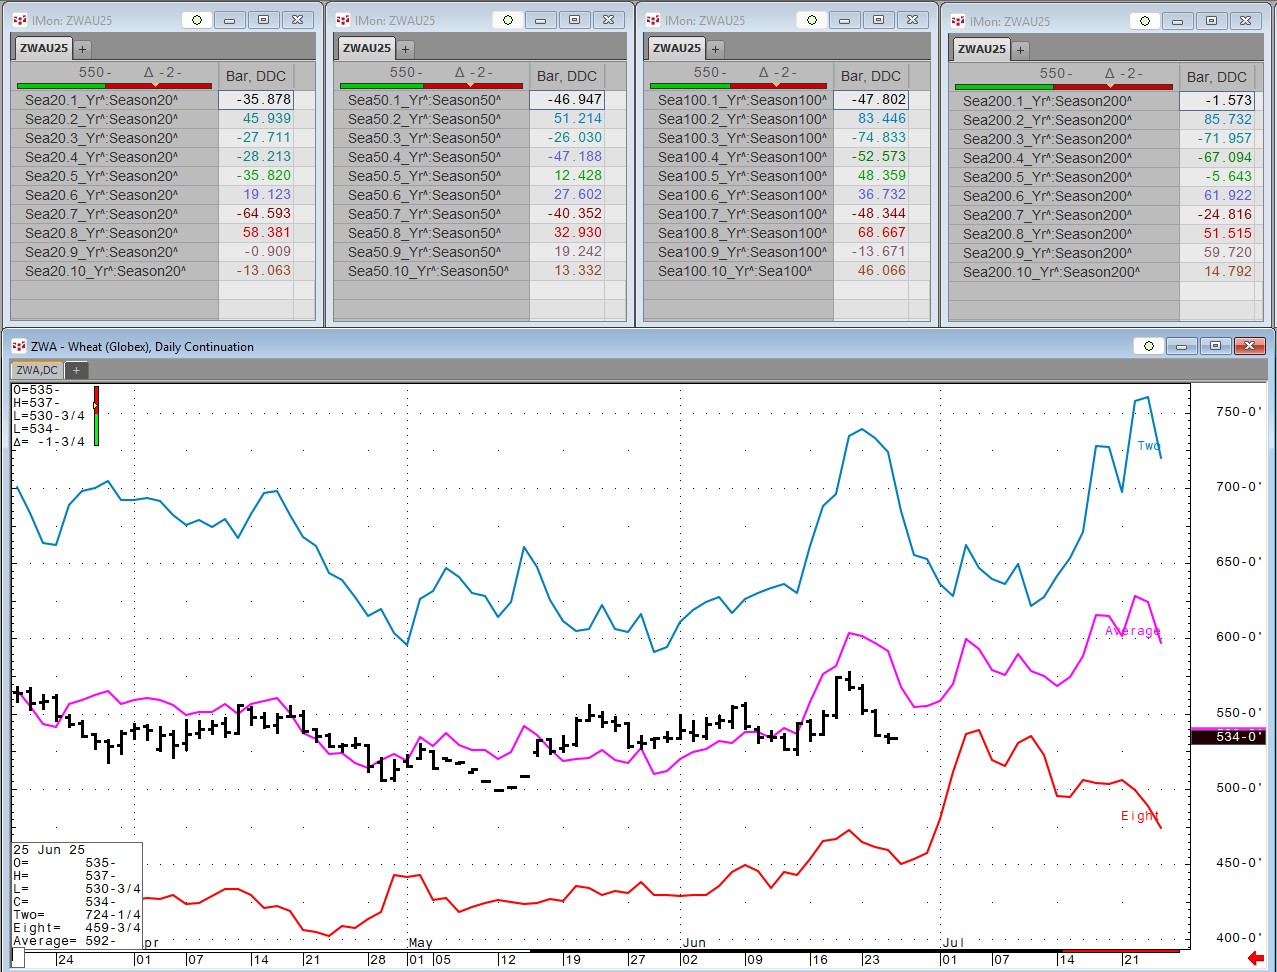Restore the Season100 IMon window
The height and width of the screenshot is (972, 1277).
(878, 20)
